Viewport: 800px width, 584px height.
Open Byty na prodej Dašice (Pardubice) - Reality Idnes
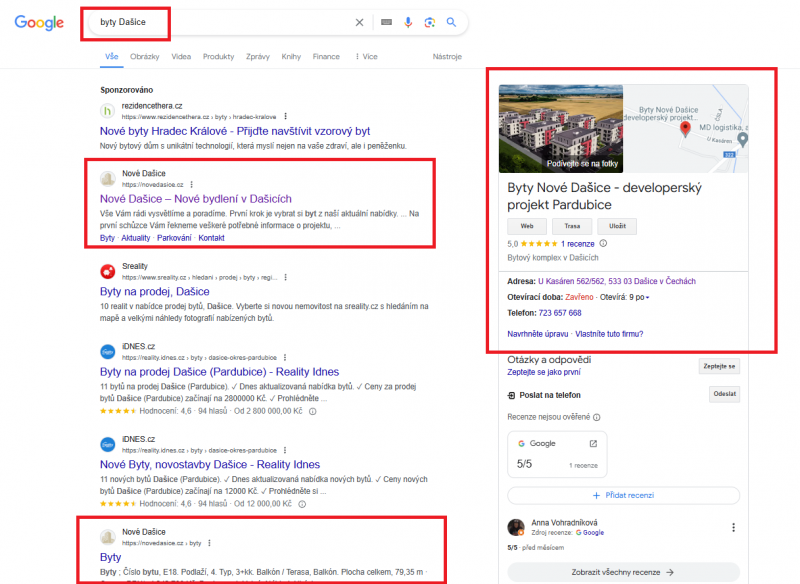[219, 372]
